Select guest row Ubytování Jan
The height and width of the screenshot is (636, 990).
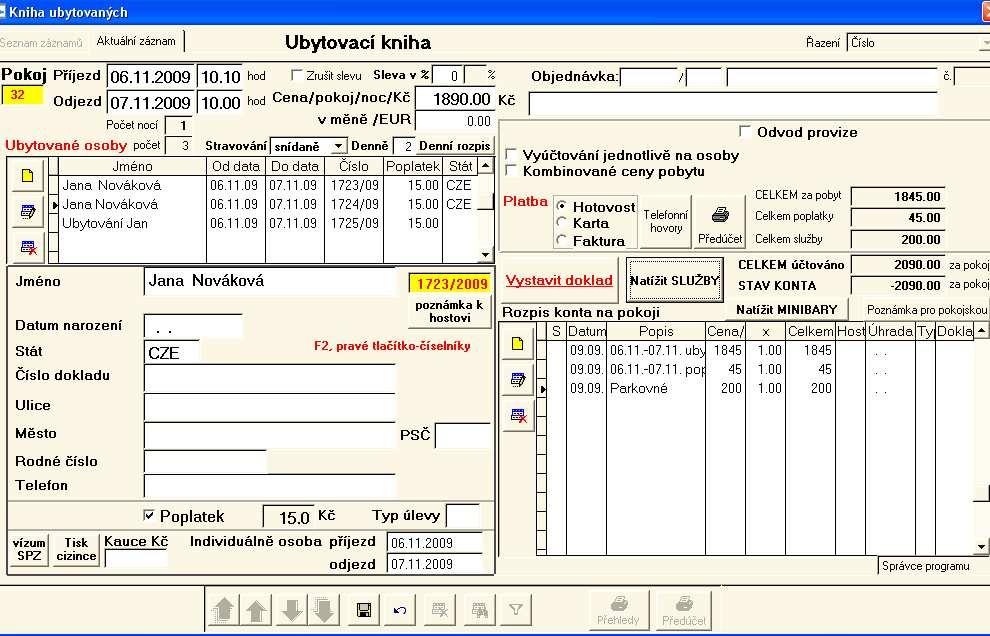tap(270, 223)
